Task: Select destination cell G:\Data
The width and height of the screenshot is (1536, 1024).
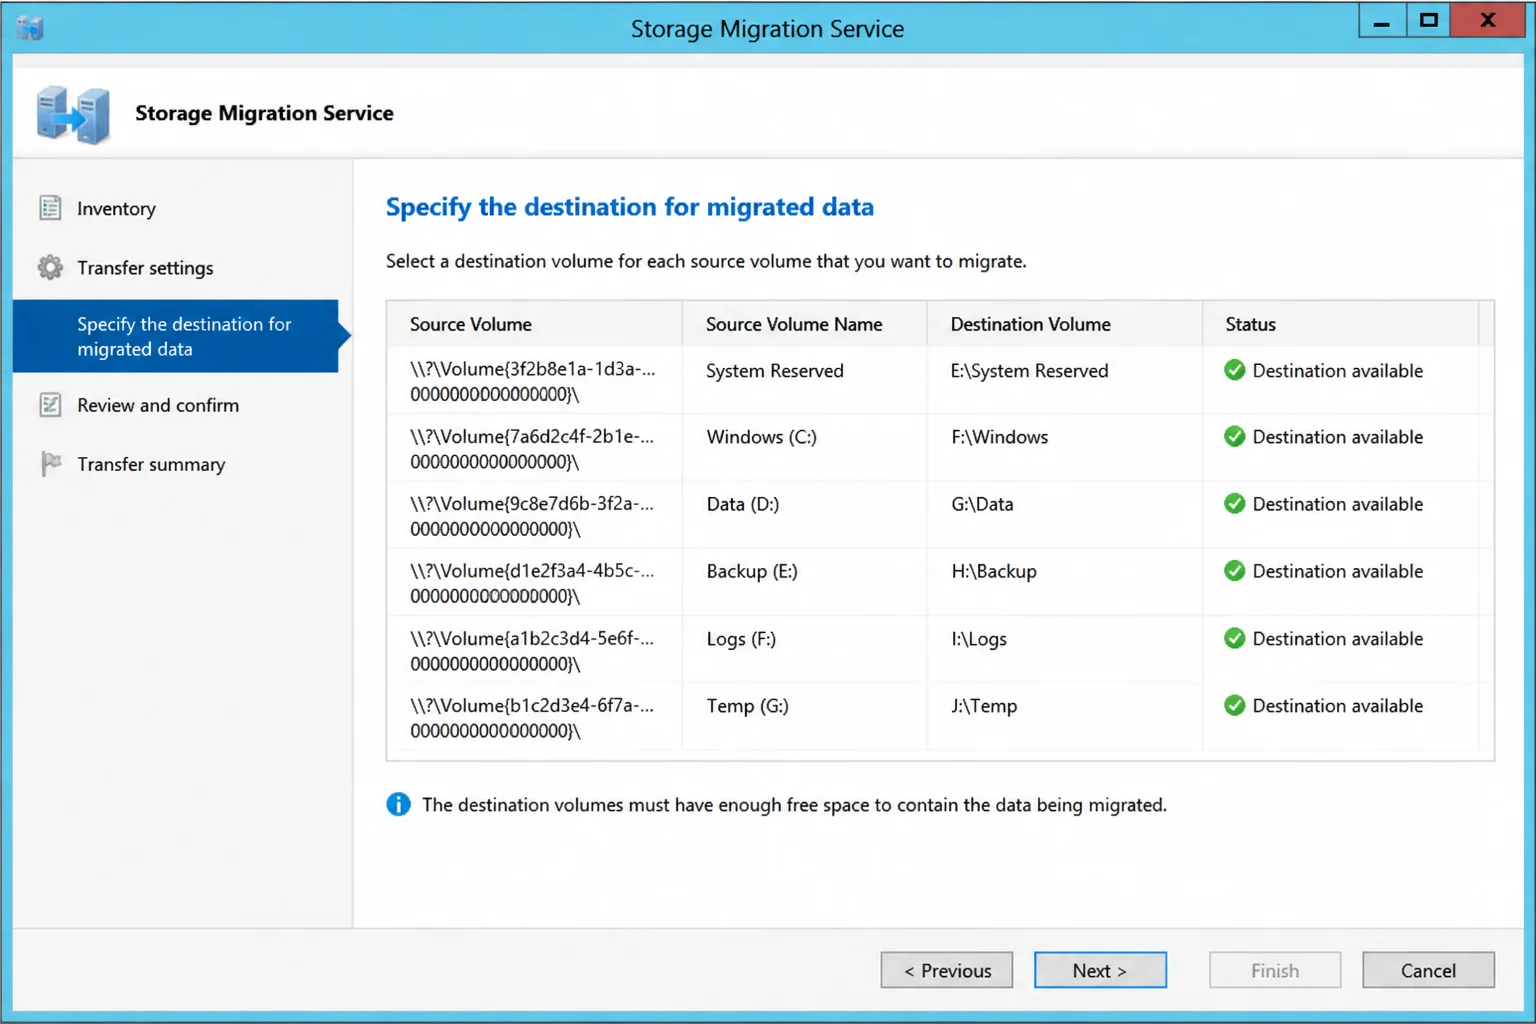Action: coord(1065,514)
